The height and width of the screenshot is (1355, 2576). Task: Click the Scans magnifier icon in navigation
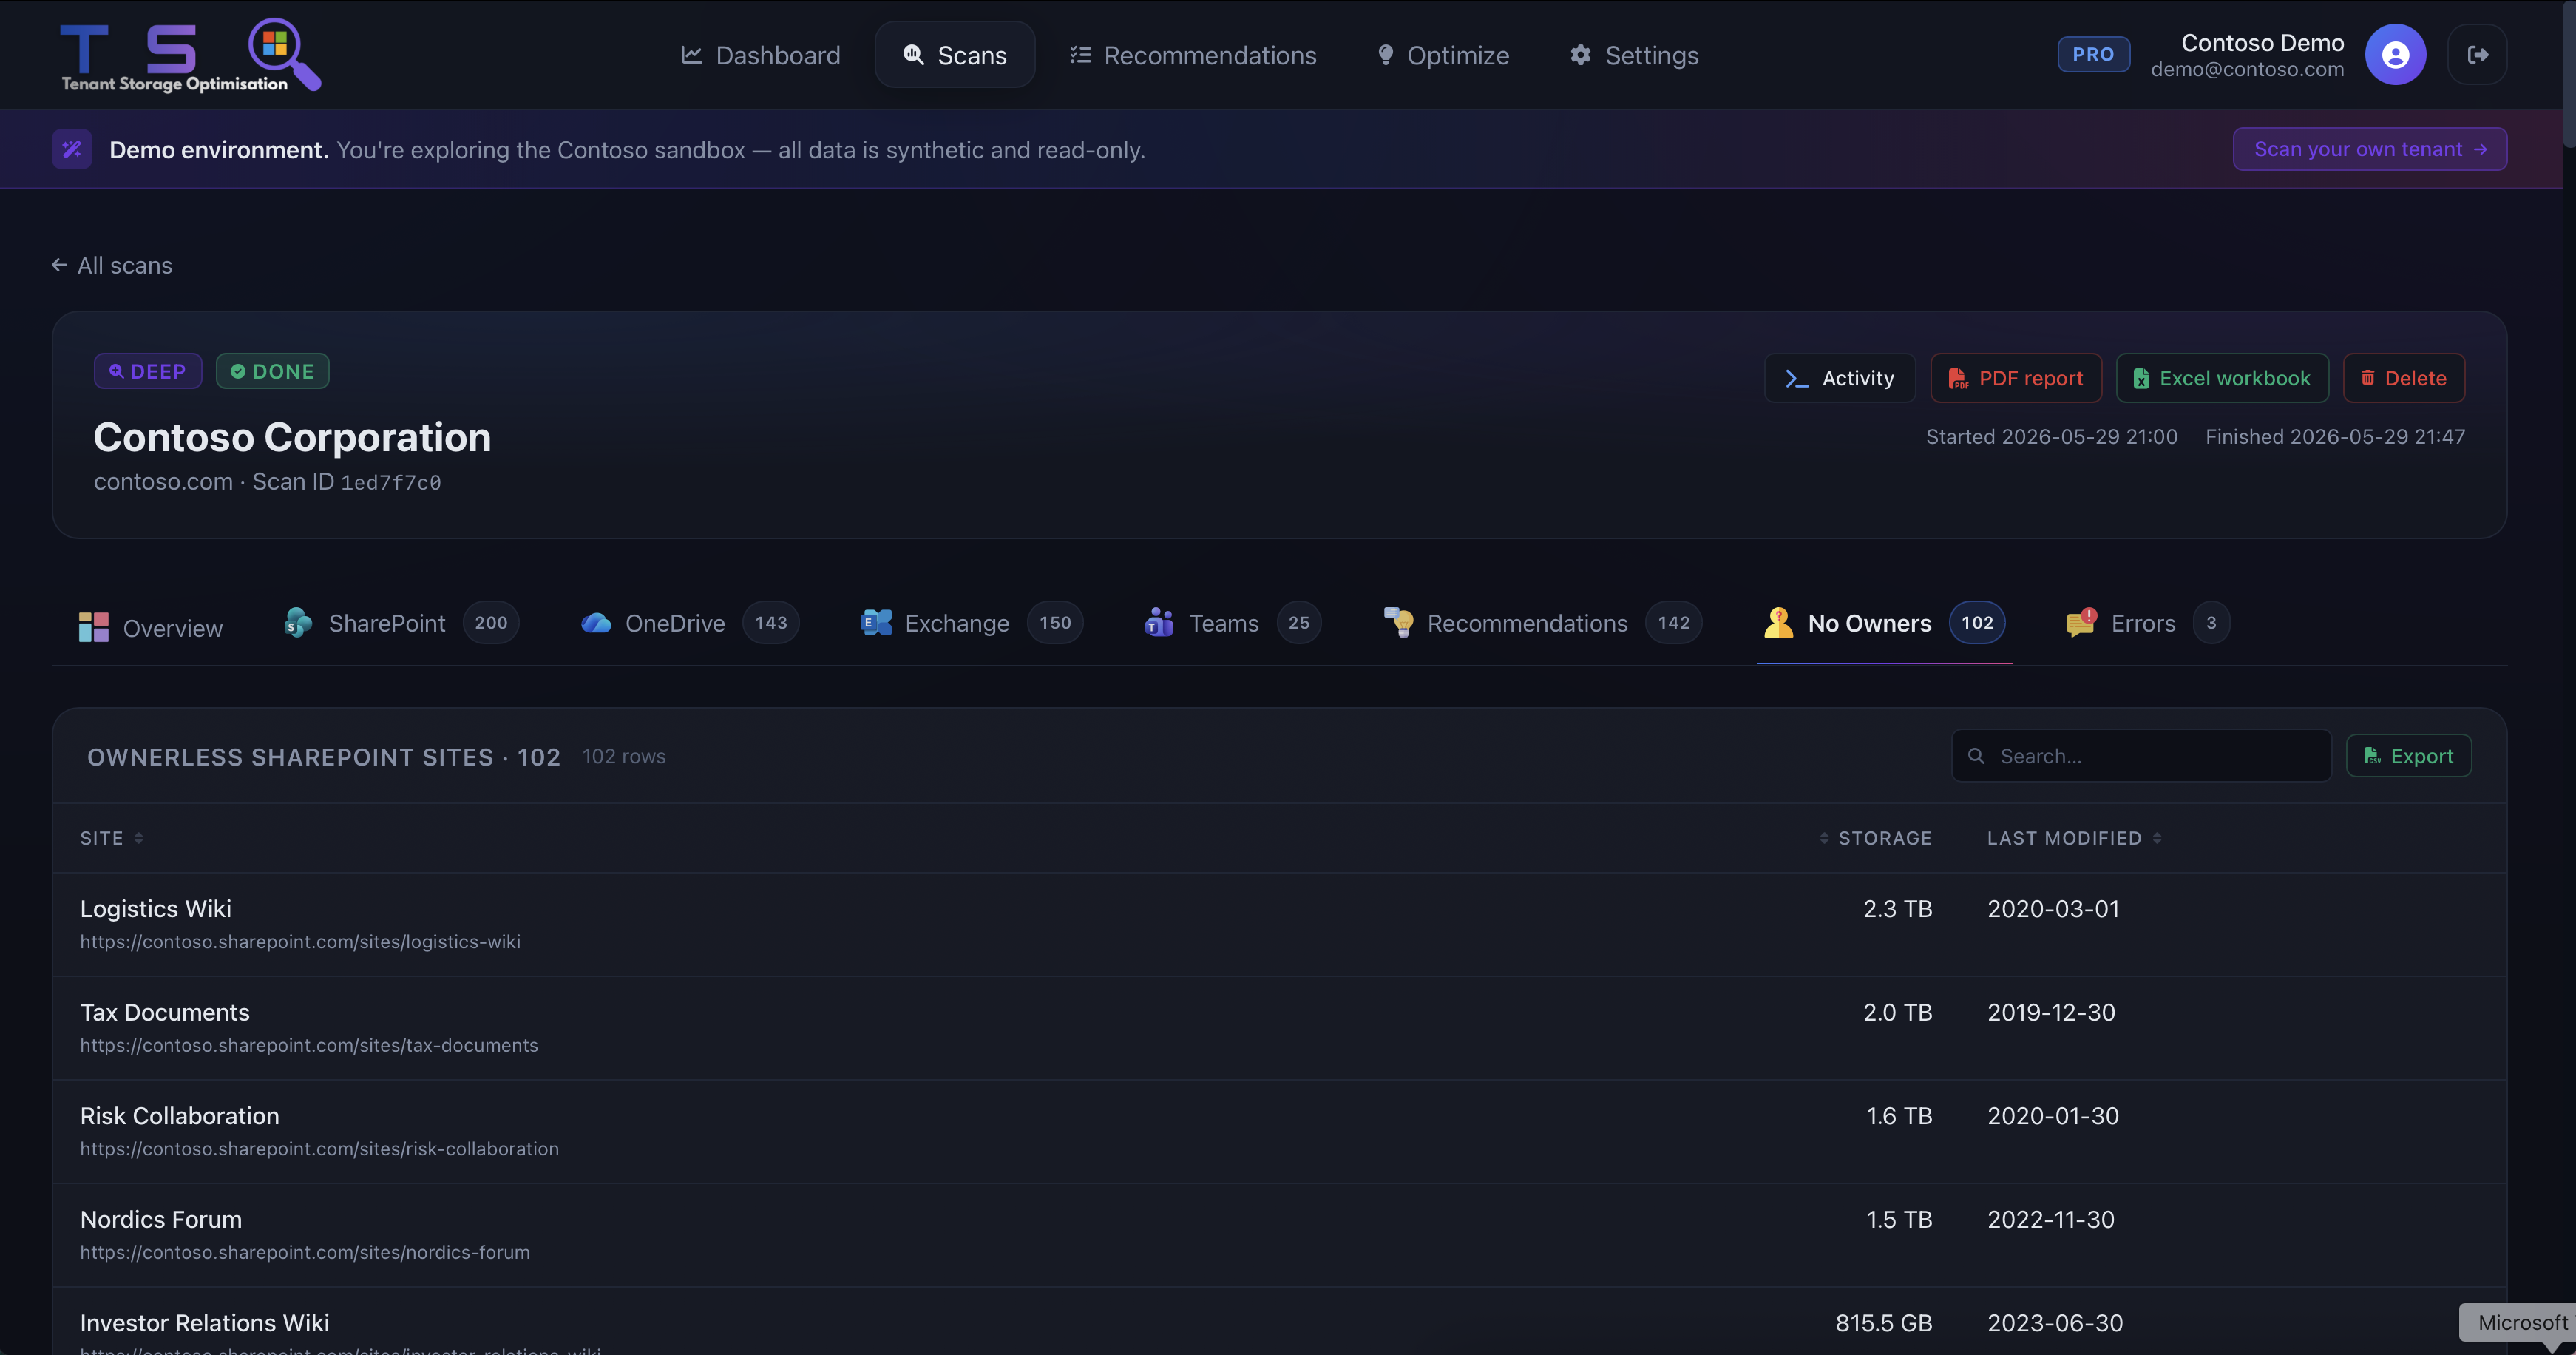(x=914, y=55)
